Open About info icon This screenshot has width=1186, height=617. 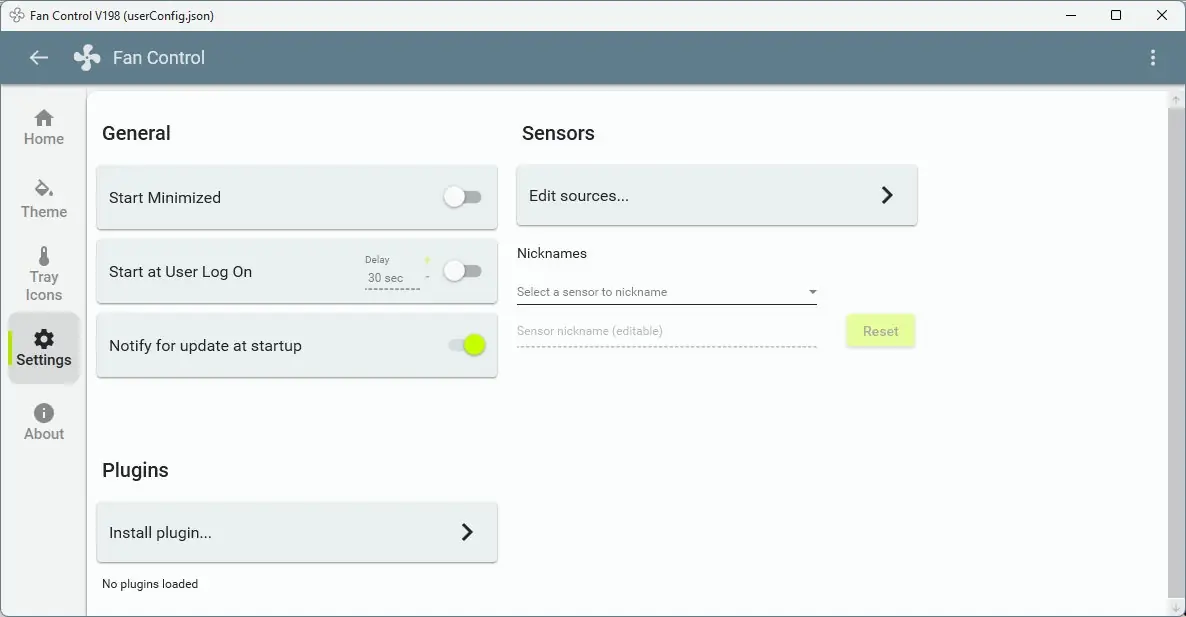click(x=44, y=413)
